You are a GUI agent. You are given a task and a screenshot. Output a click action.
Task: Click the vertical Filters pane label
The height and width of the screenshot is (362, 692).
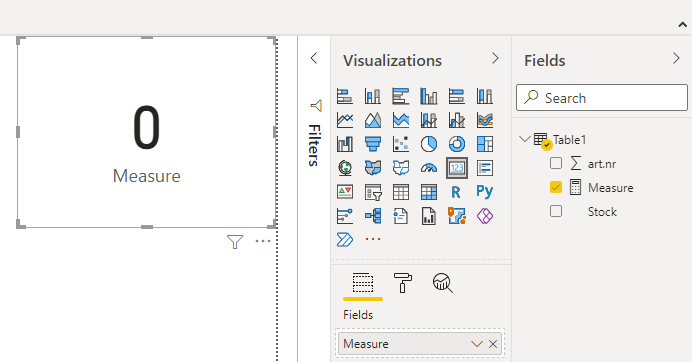[314, 145]
